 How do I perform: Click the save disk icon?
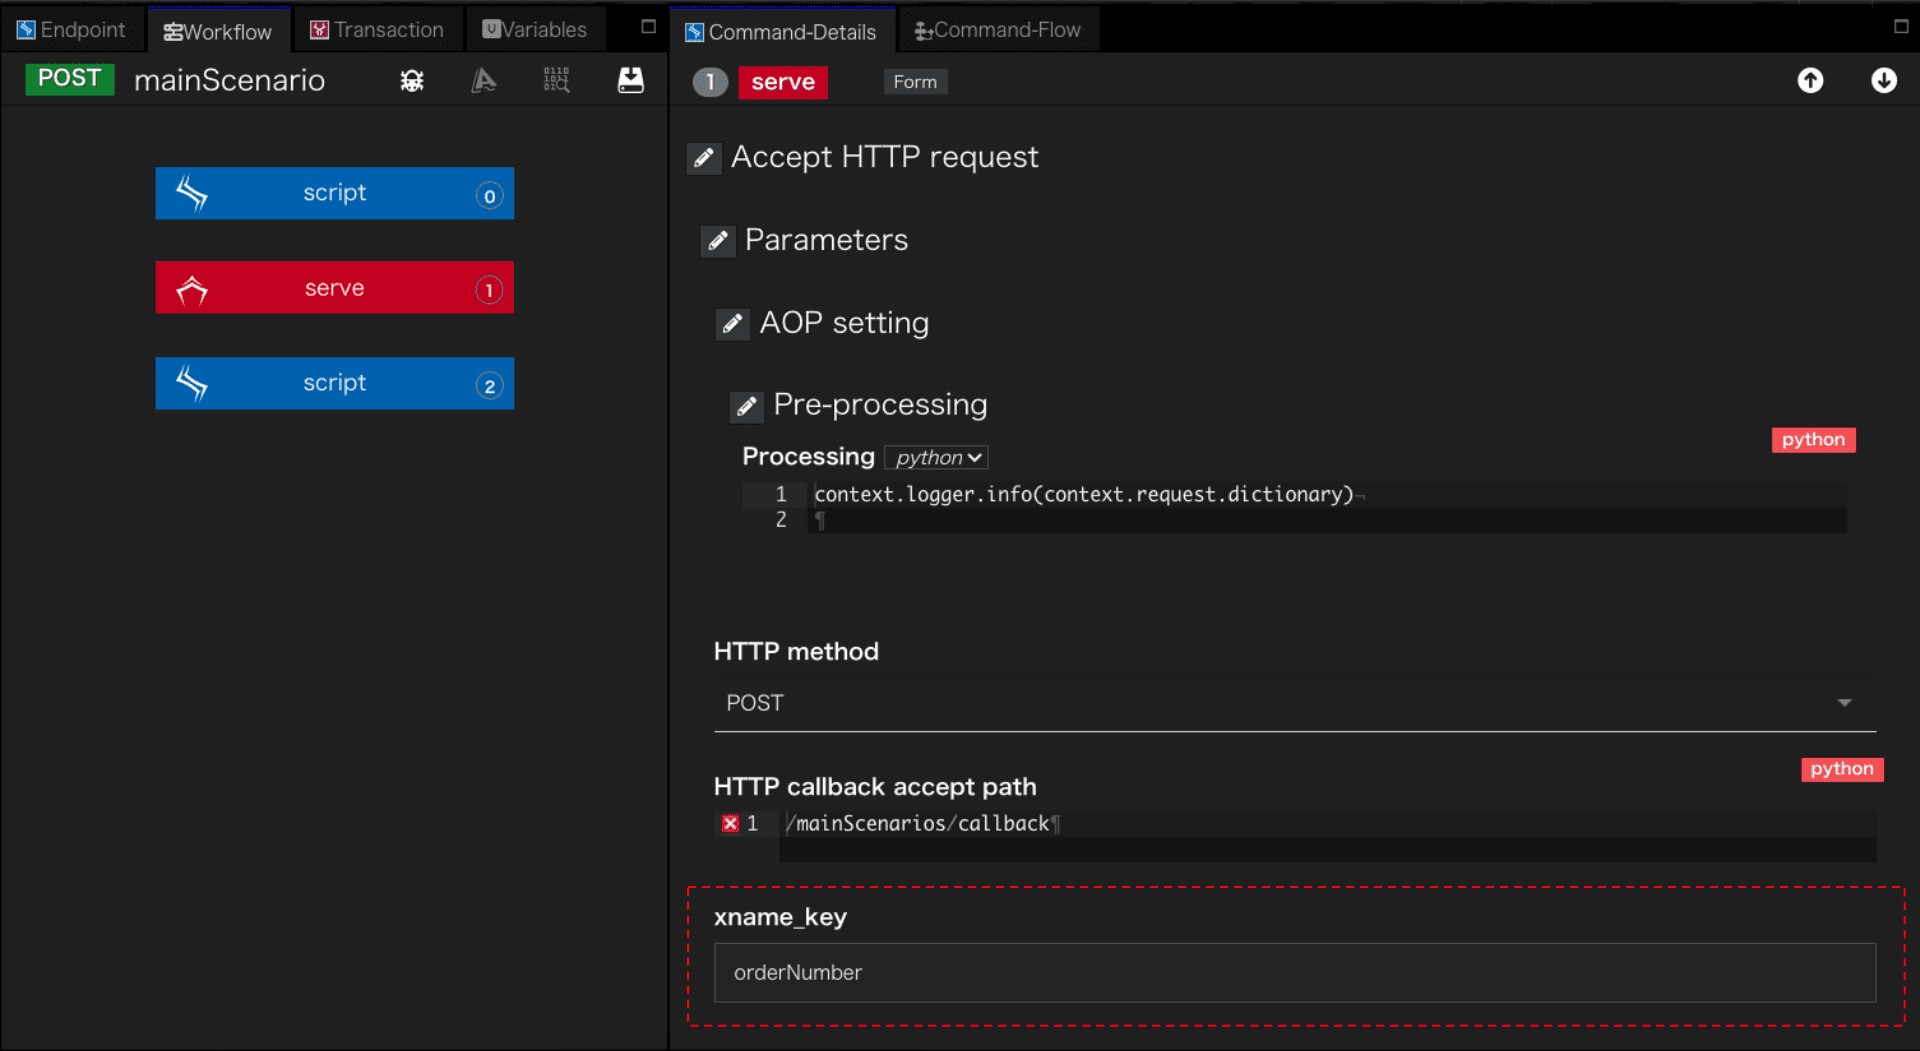(631, 80)
